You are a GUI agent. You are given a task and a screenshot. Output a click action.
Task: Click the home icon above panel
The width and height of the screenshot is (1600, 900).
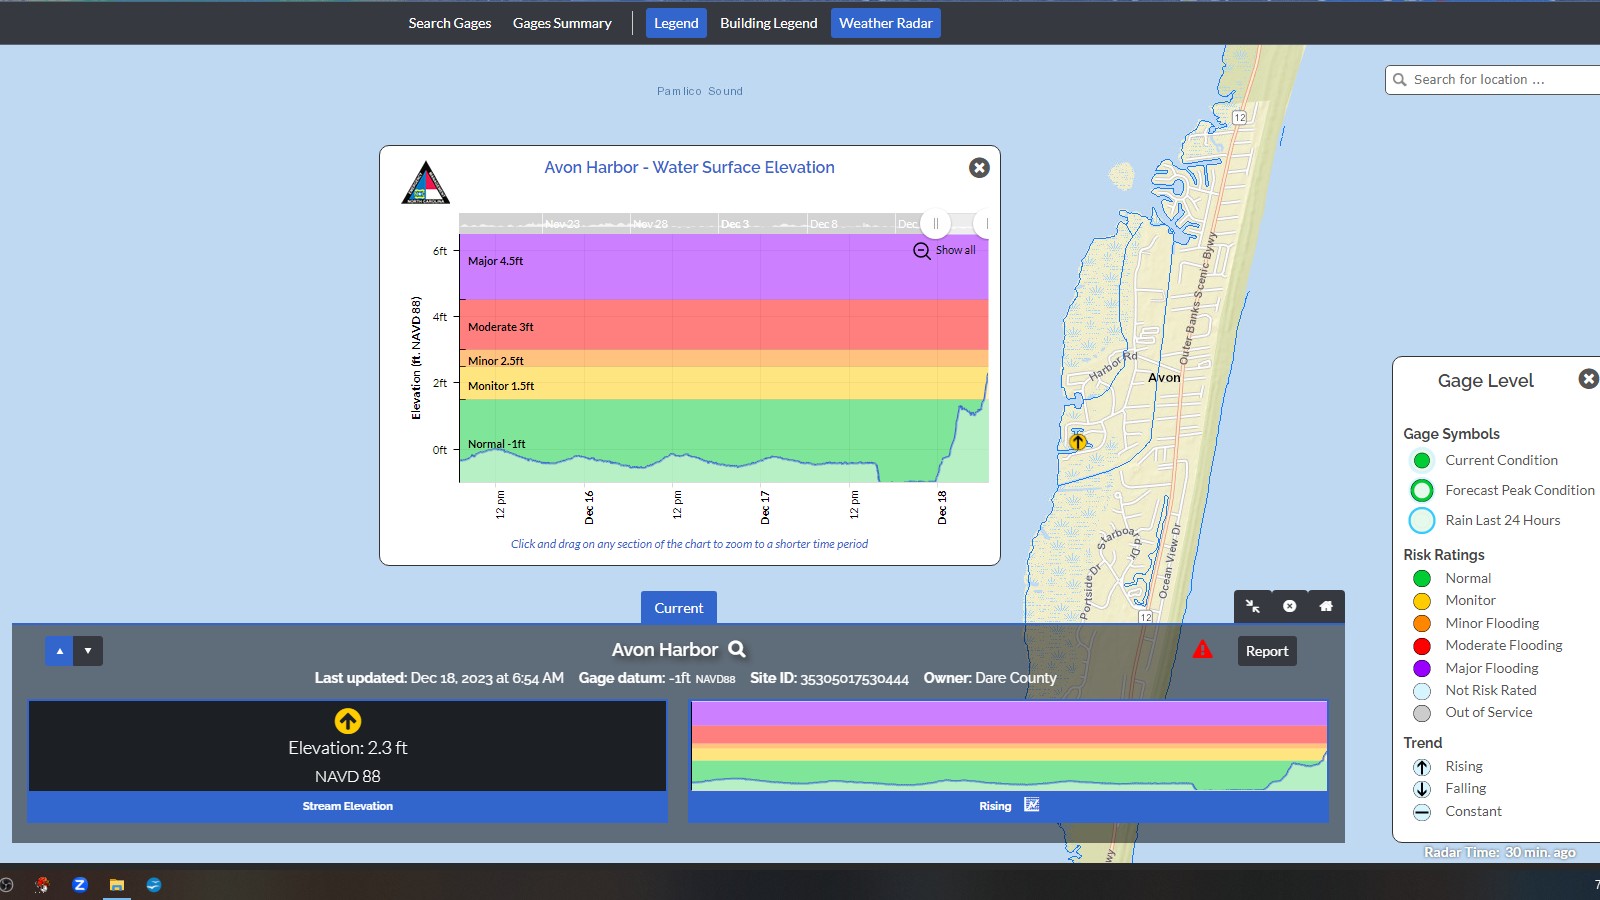pos(1326,606)
